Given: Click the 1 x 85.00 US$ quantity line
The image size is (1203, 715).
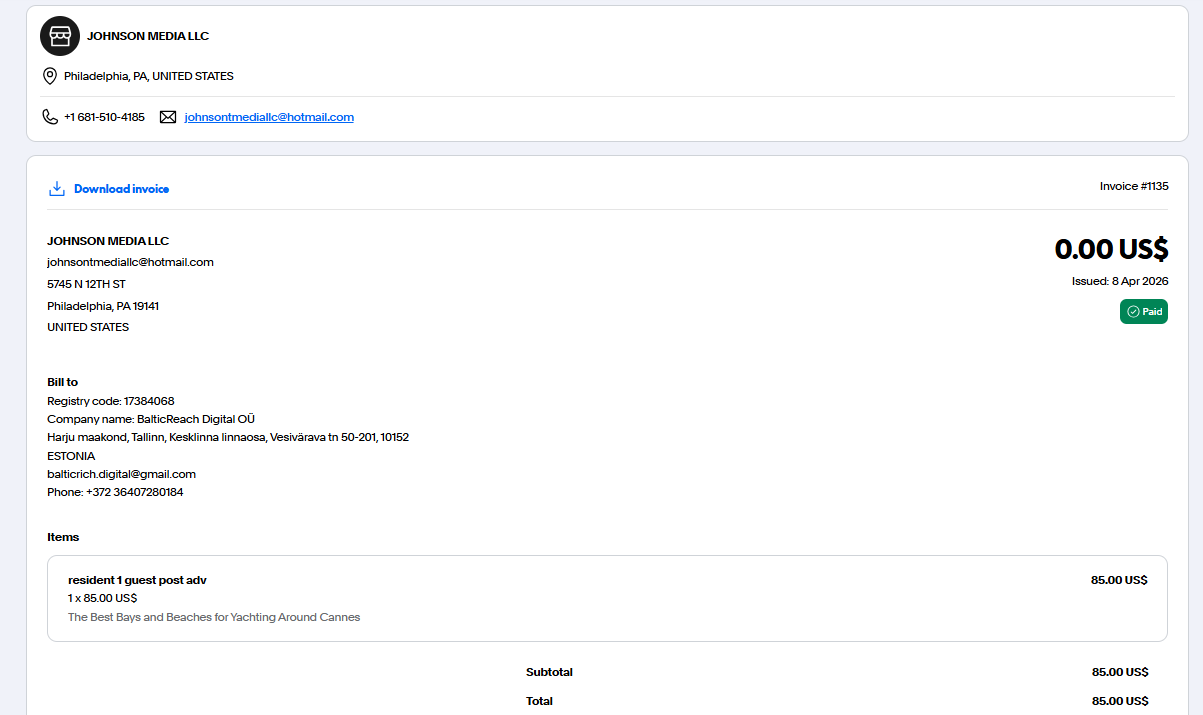Looking at the screenshot, I should 102,598.
